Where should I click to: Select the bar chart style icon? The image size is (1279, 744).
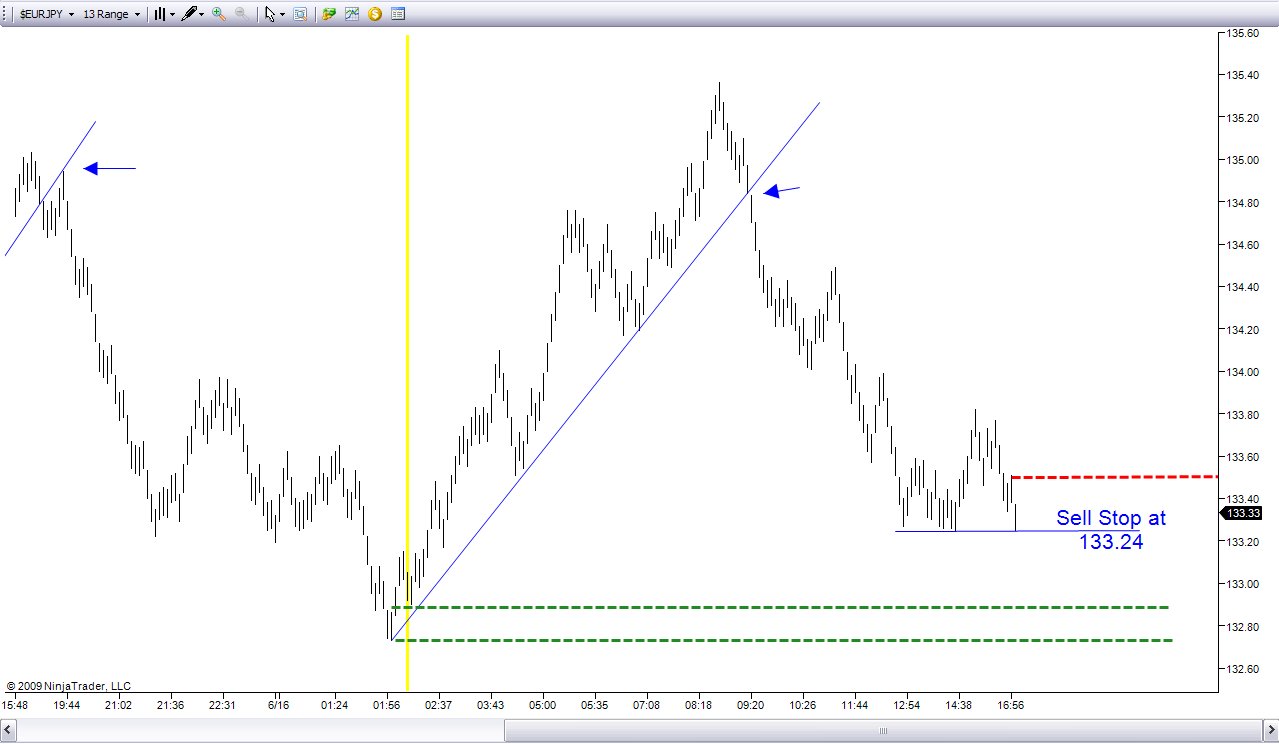point(160,14)
